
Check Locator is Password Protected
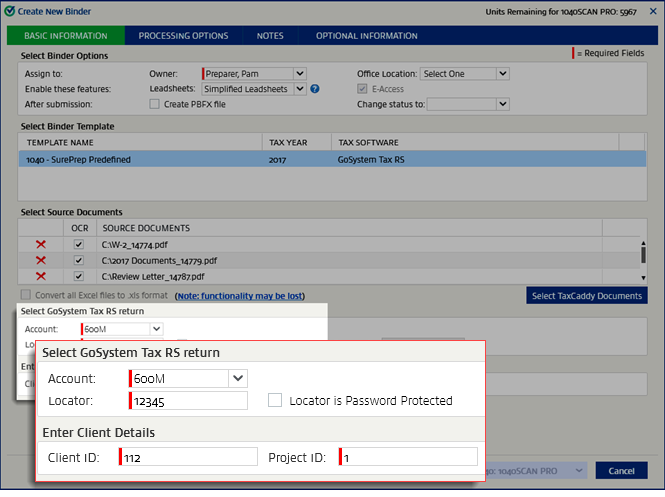(275, 400)
